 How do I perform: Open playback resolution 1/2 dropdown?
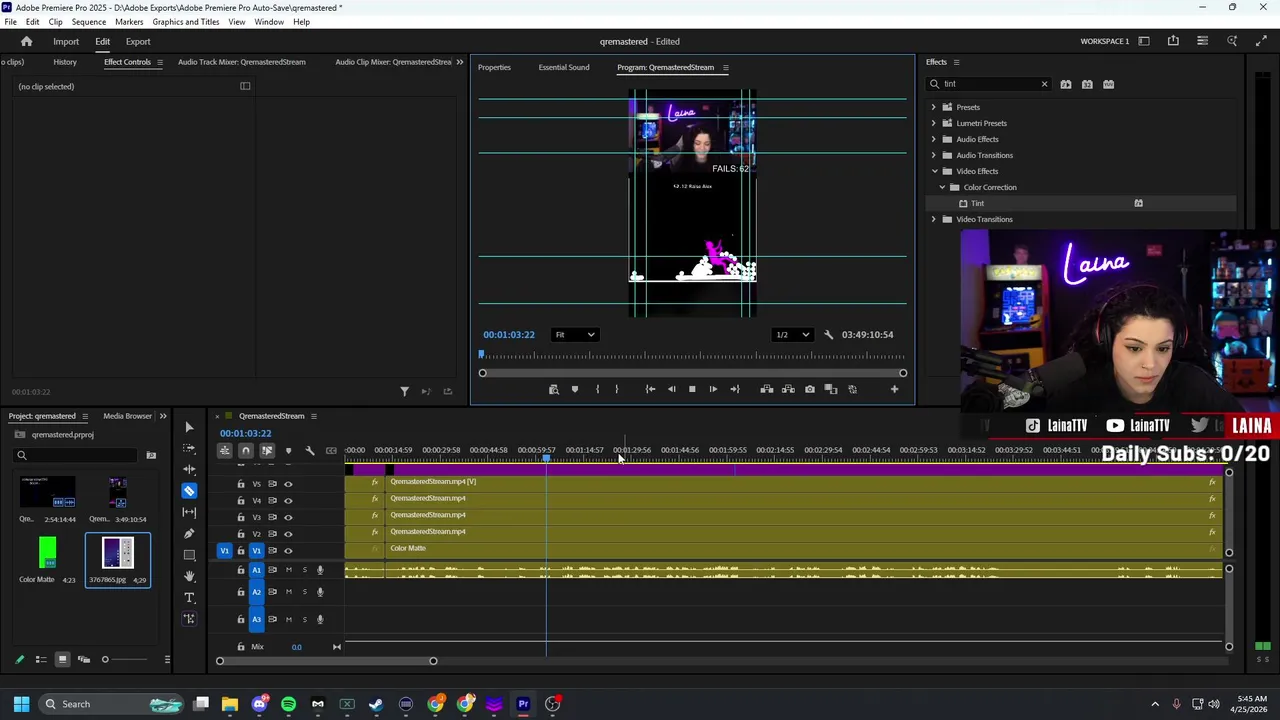(792, 335)
